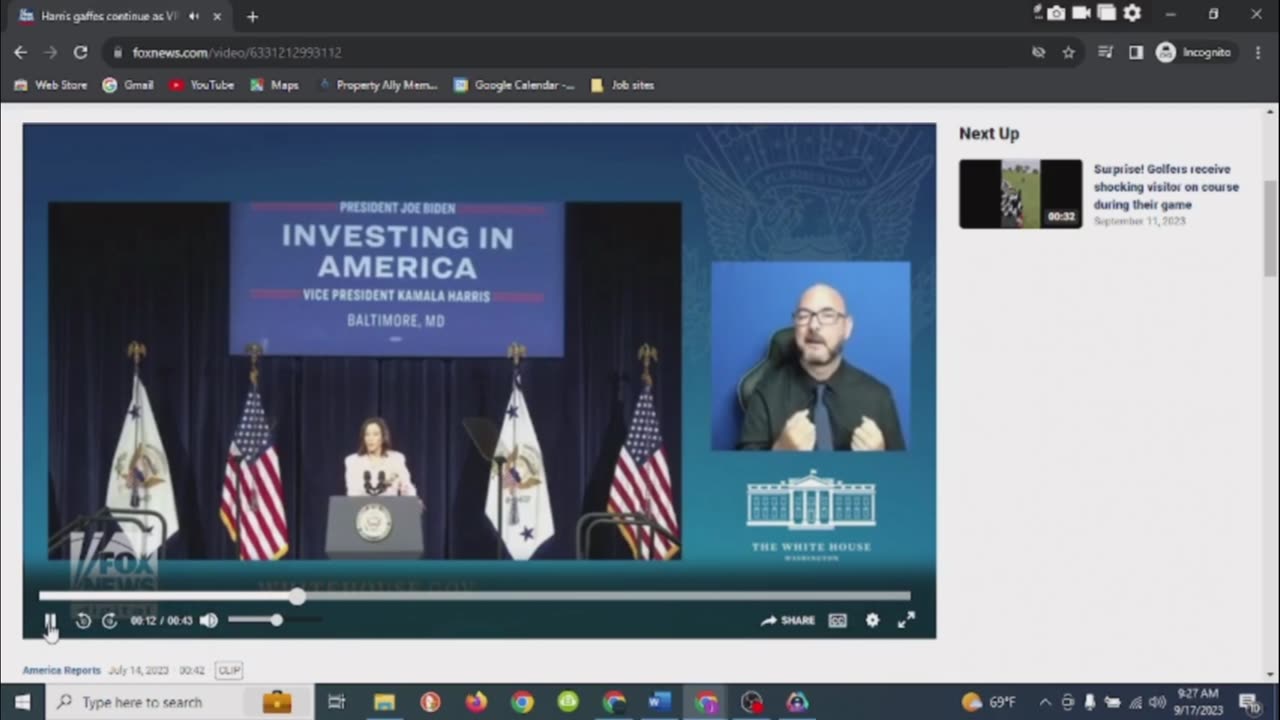Open the America Reports link

62,671
